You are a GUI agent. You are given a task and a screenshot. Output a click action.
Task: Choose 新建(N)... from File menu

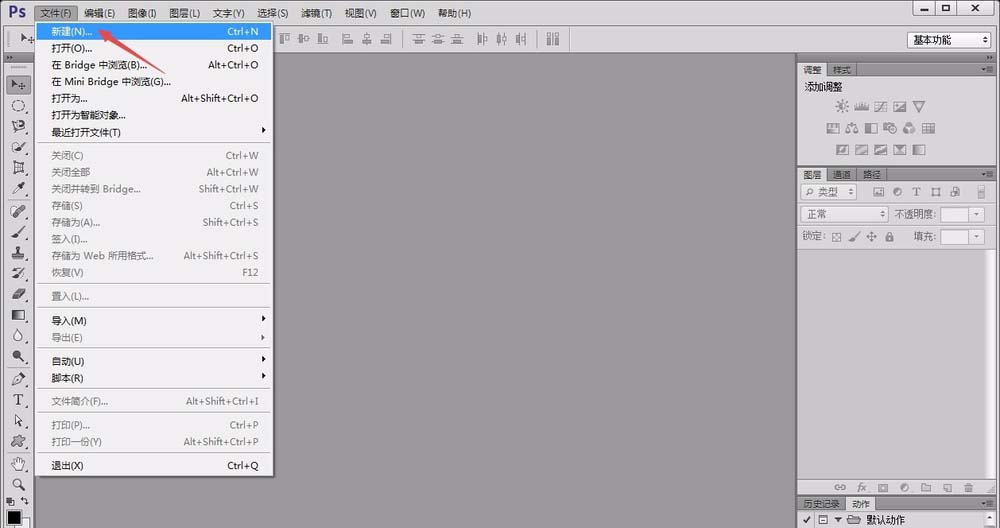(x=155, y=31)
